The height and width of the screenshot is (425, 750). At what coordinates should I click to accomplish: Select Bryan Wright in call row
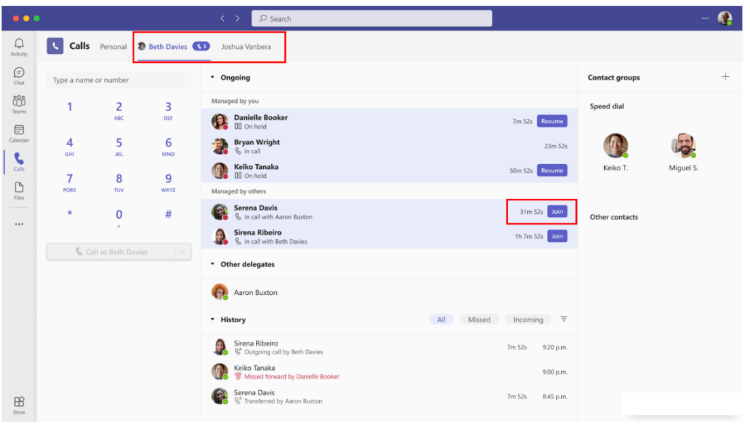click(x=389, y=146)
